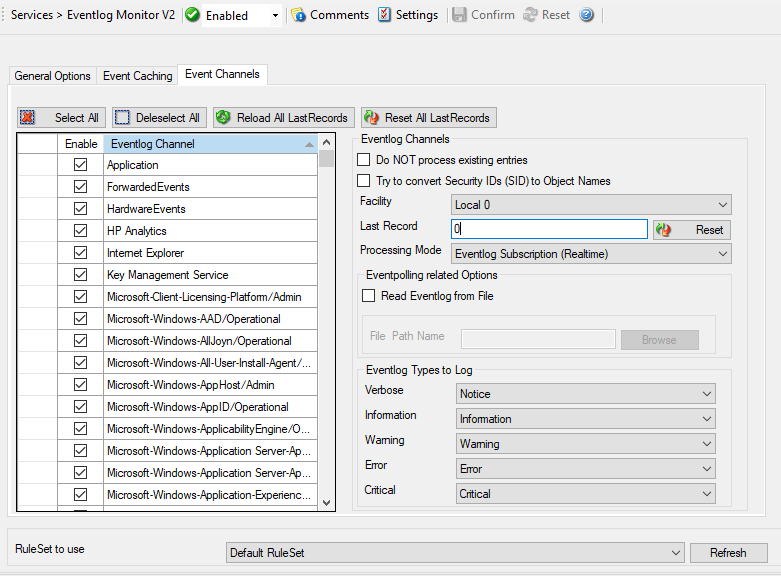Image resolution: width=781 pixels, height=576 pixels.
Task: Open Settings in the top toolbar
Action: click(408, 15)
